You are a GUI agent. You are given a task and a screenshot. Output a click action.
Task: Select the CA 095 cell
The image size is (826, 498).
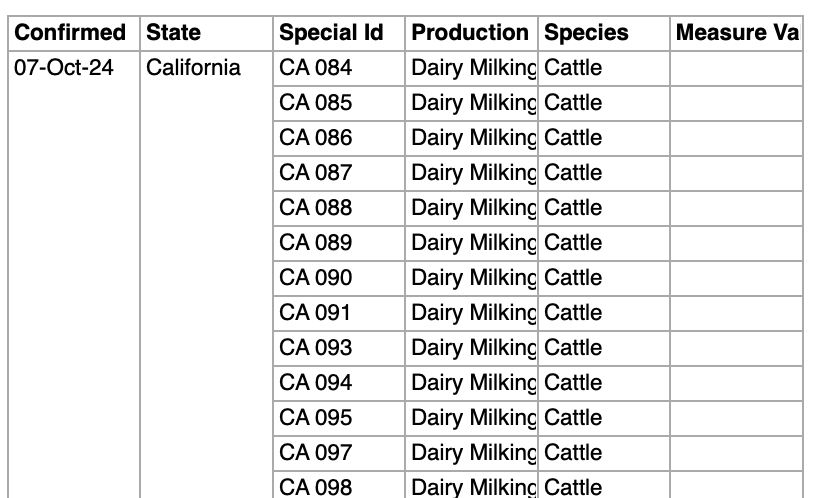tap(316, 418)
